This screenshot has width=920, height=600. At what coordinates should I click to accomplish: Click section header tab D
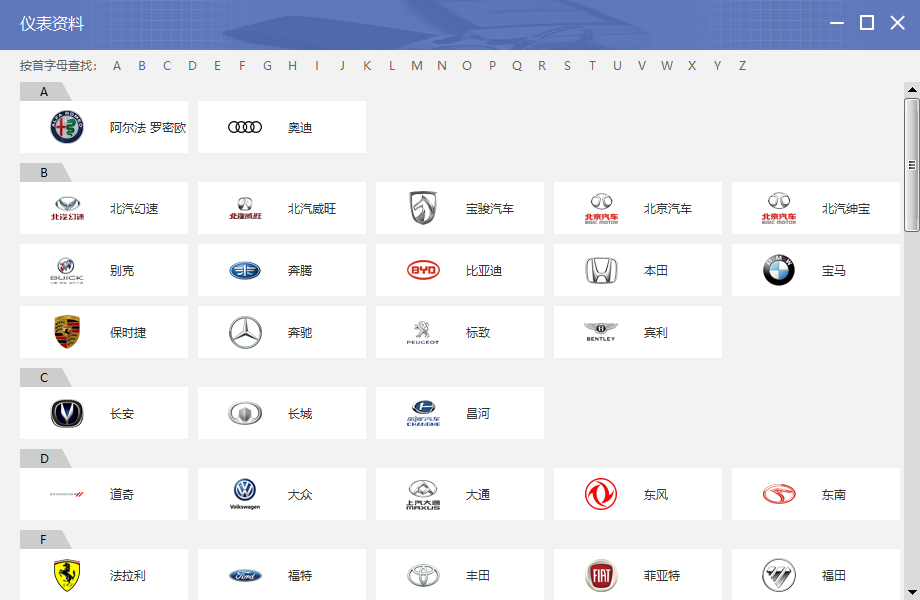coord(45,459)
